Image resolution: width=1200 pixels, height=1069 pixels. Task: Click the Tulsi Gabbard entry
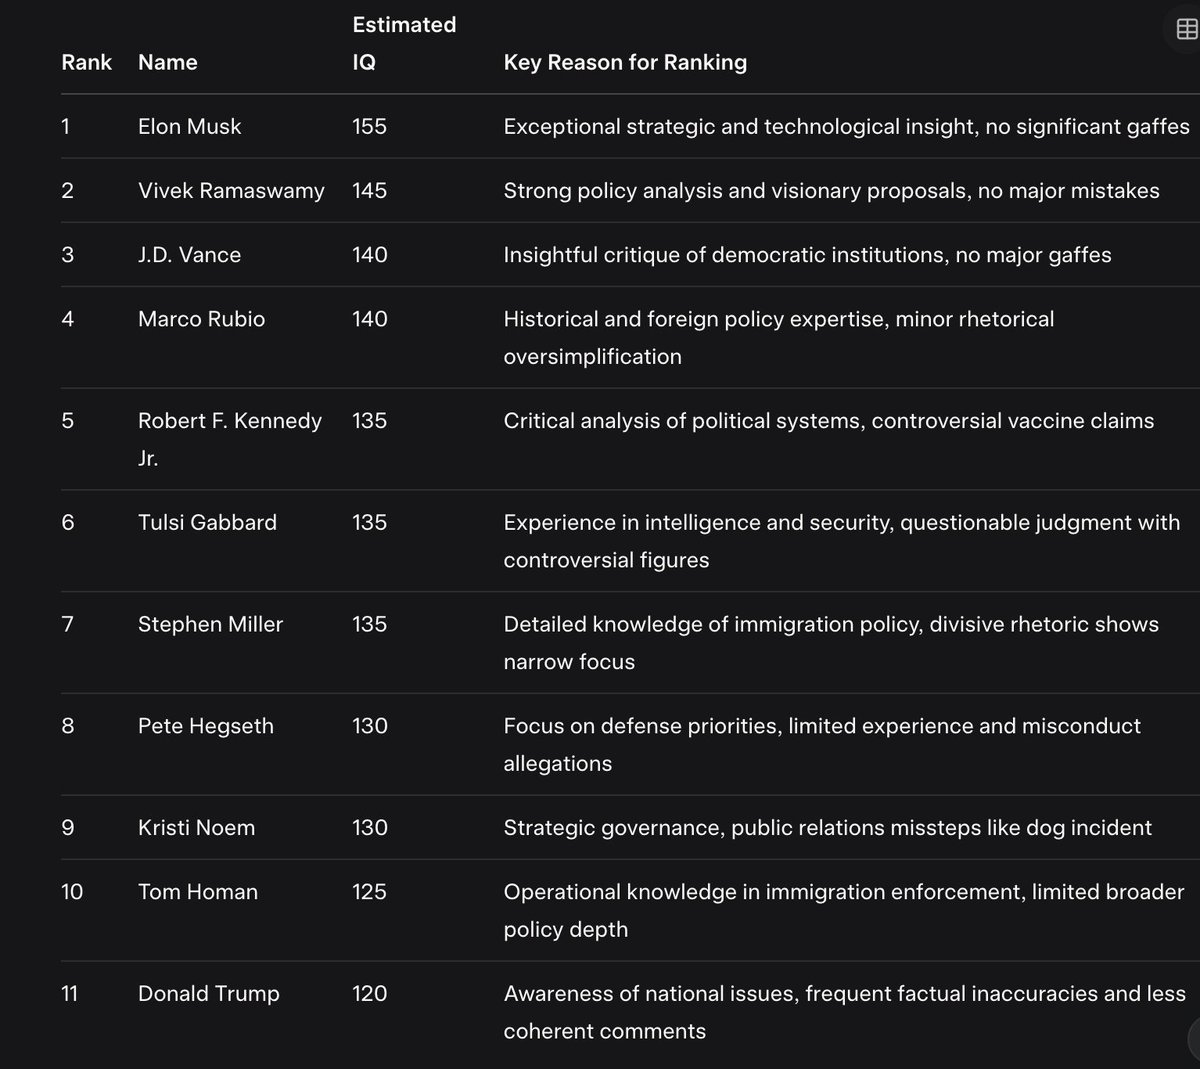[x=207, y=522]
